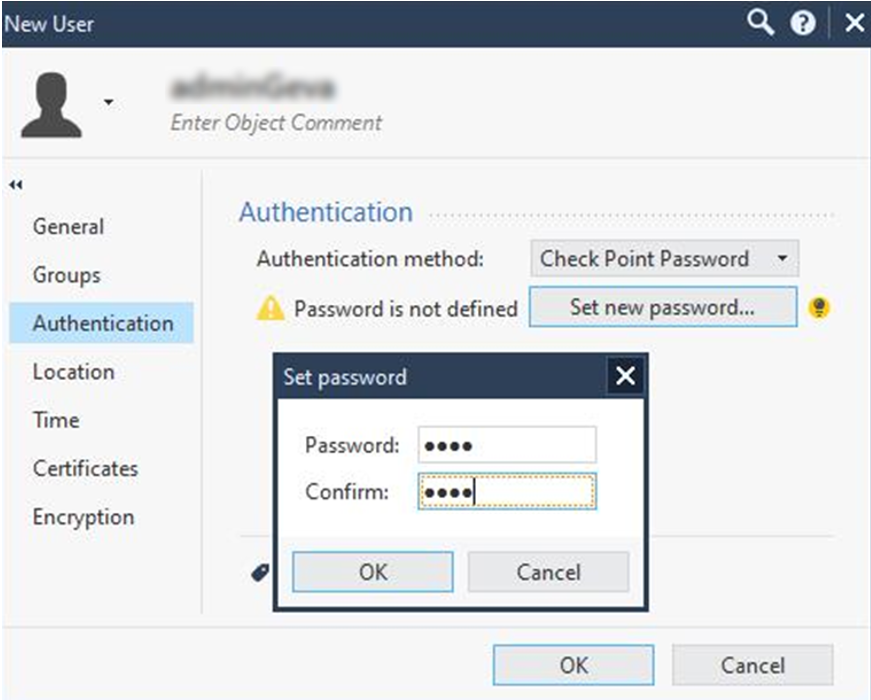This screenshot has height=700, width=871.
Task: Click the lightbulb hint icon
Action: click(819, 307)
